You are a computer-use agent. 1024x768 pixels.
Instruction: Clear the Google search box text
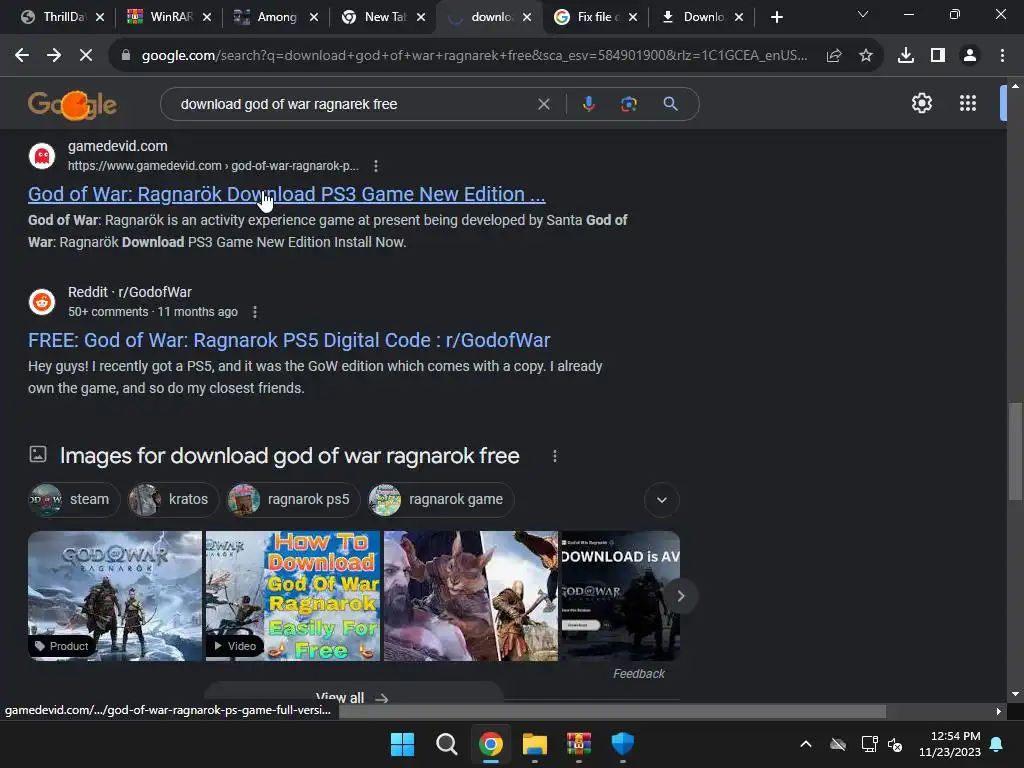543,104
